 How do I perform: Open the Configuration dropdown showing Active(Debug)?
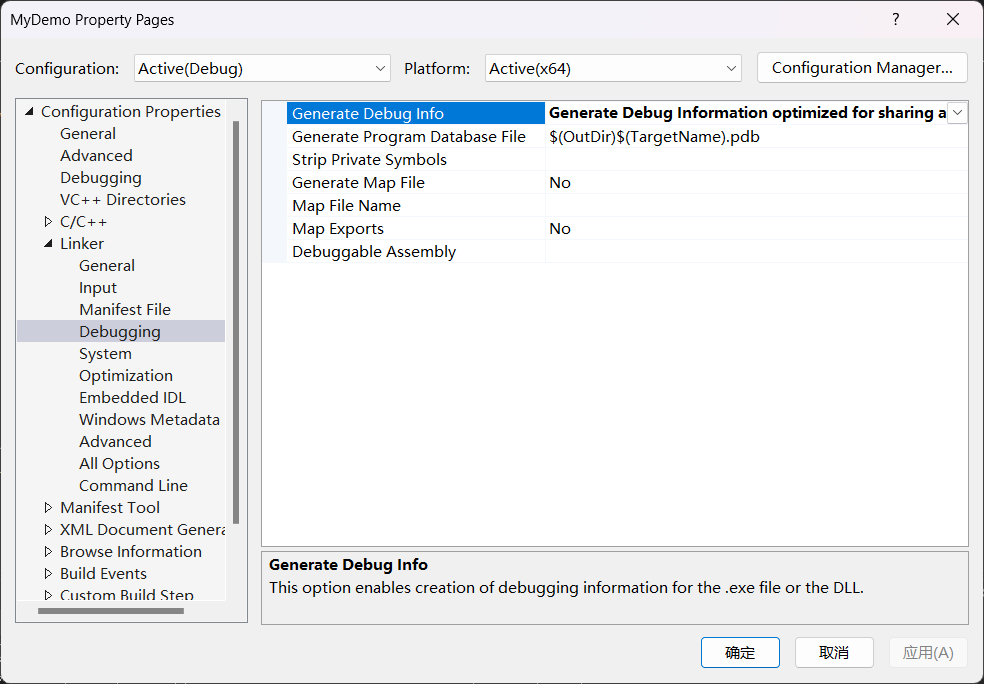(262, 68)
